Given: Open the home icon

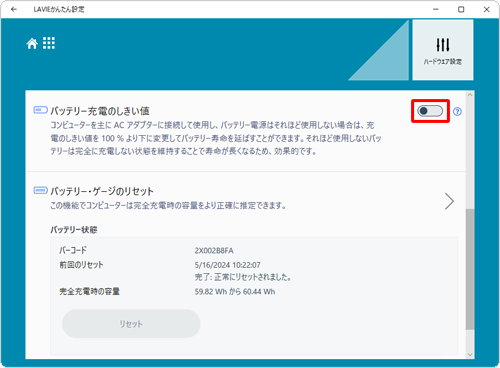Looking at the screenshot, I should pos(32,43).
